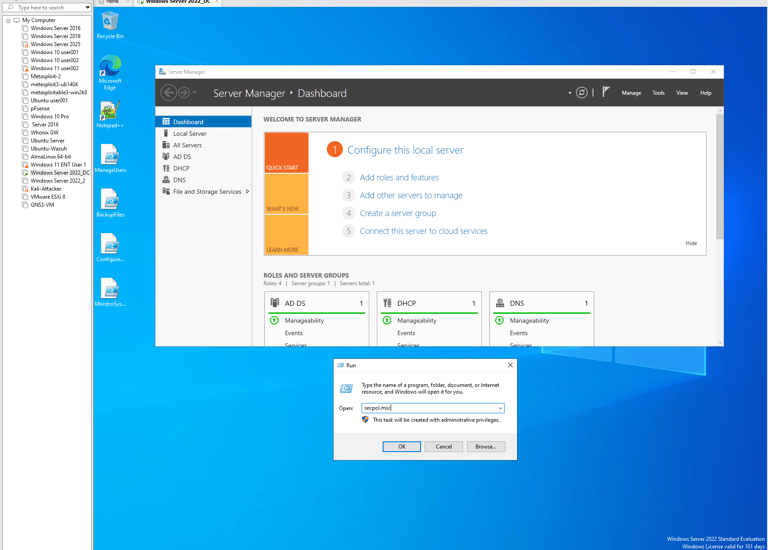The height and width of the screenshot is (550, 768).
Task: Select the WHAT'S NEW tile
Action: (287, 194)
